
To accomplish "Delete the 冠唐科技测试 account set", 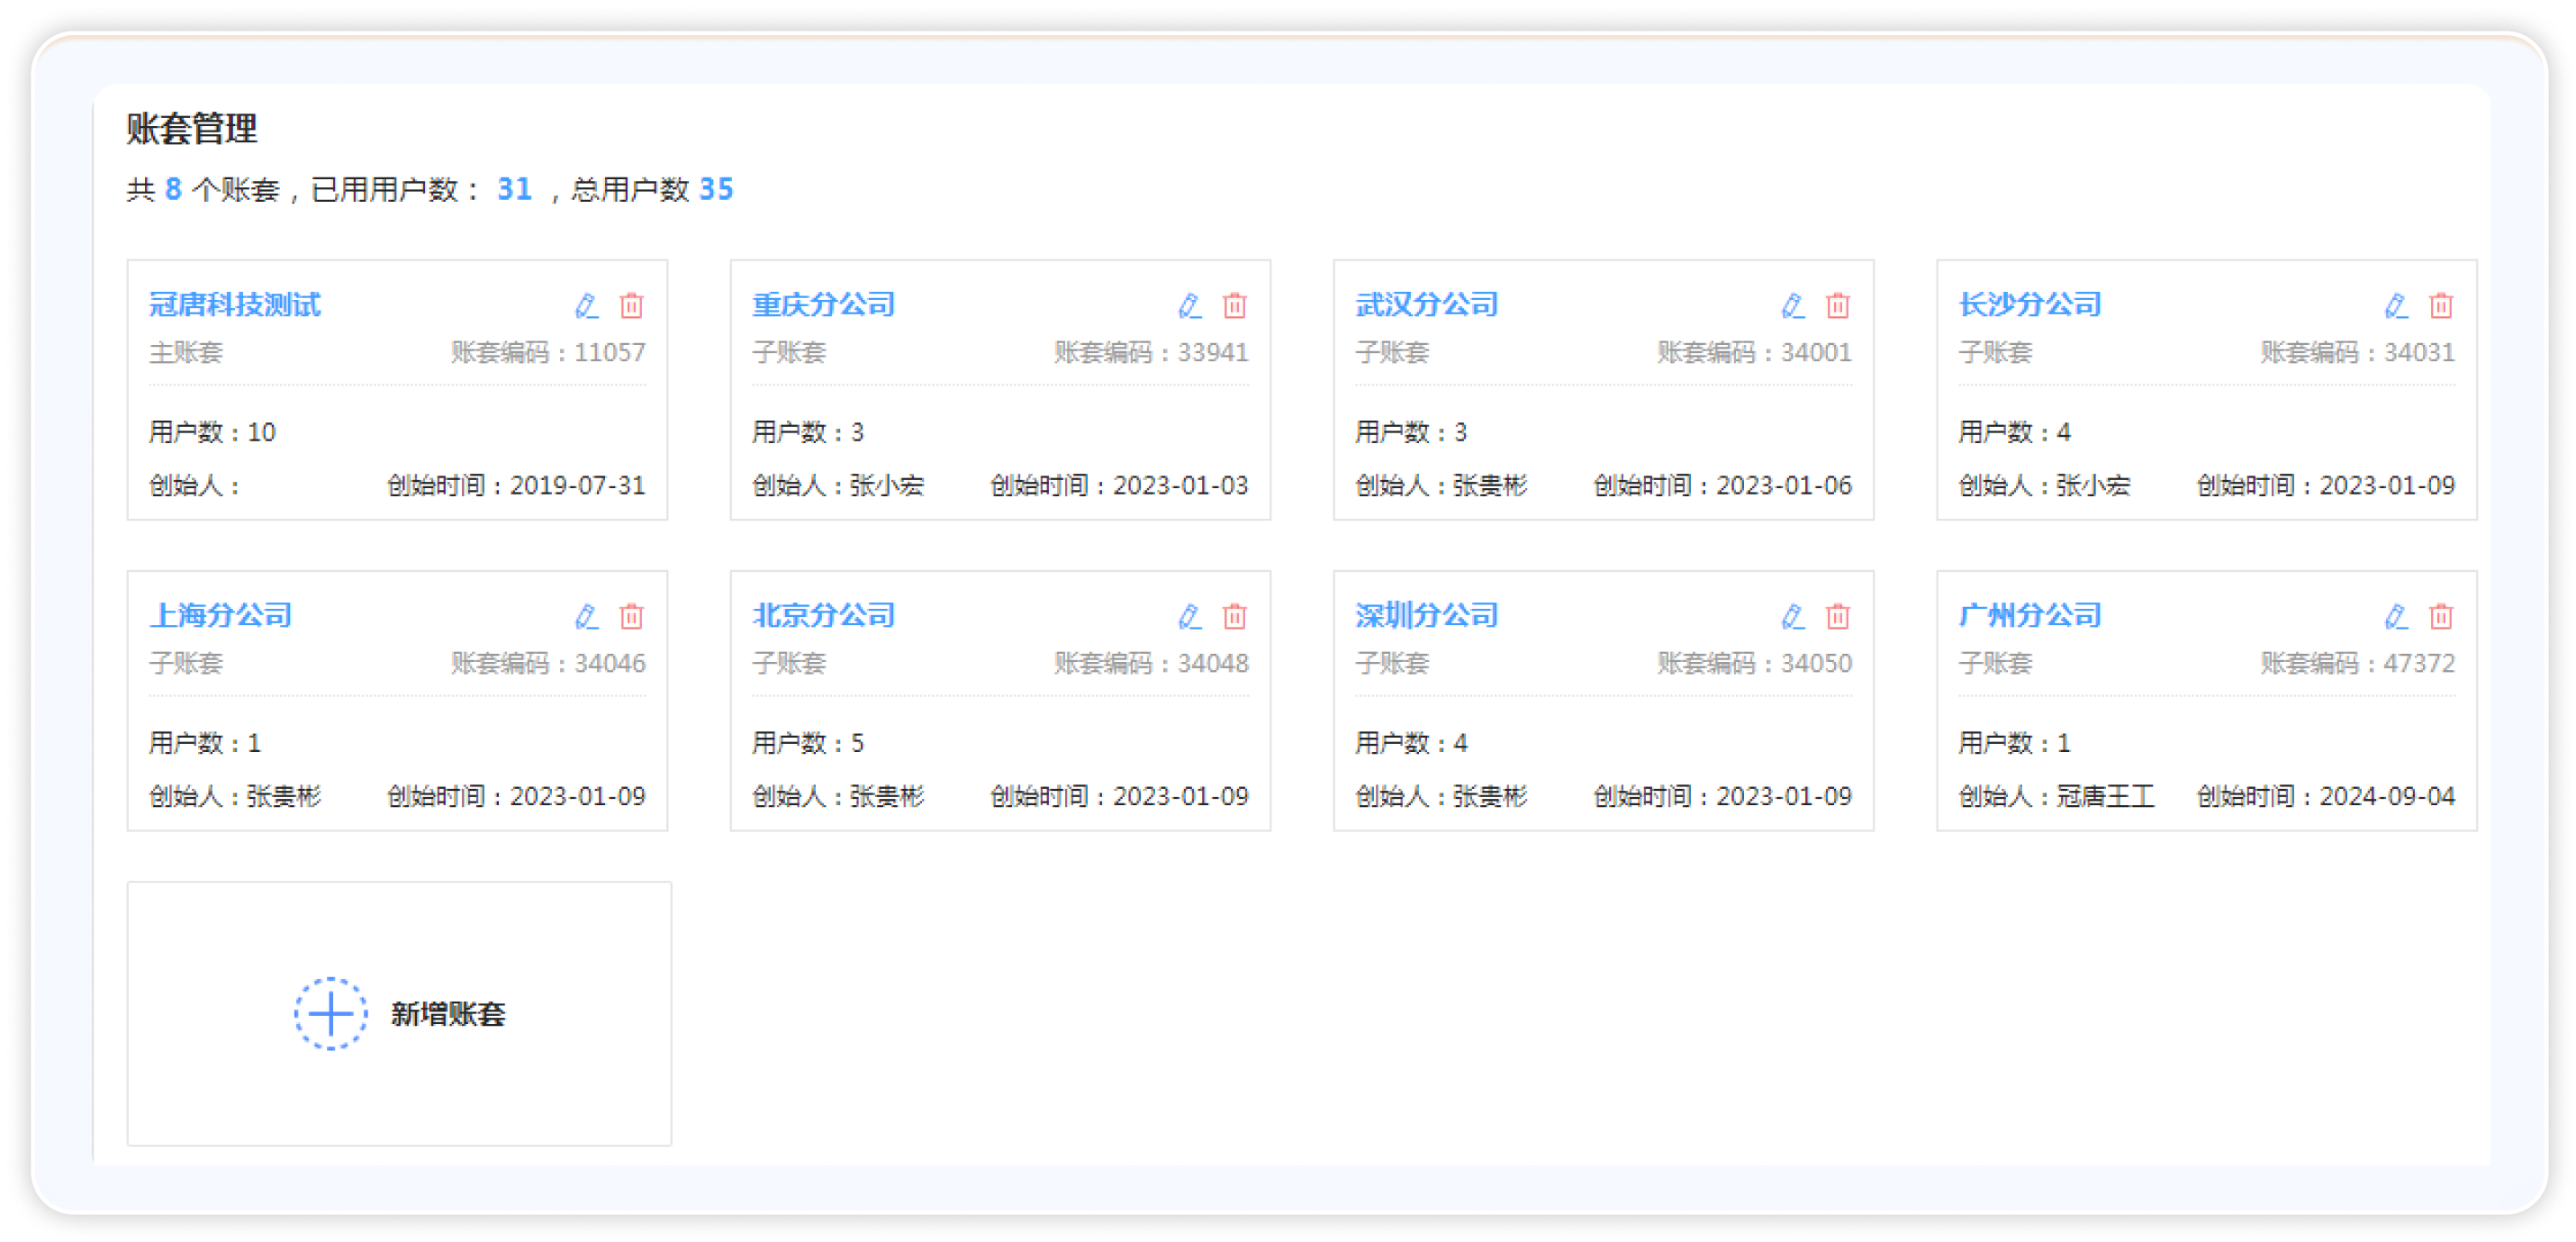I will (631, 305).
